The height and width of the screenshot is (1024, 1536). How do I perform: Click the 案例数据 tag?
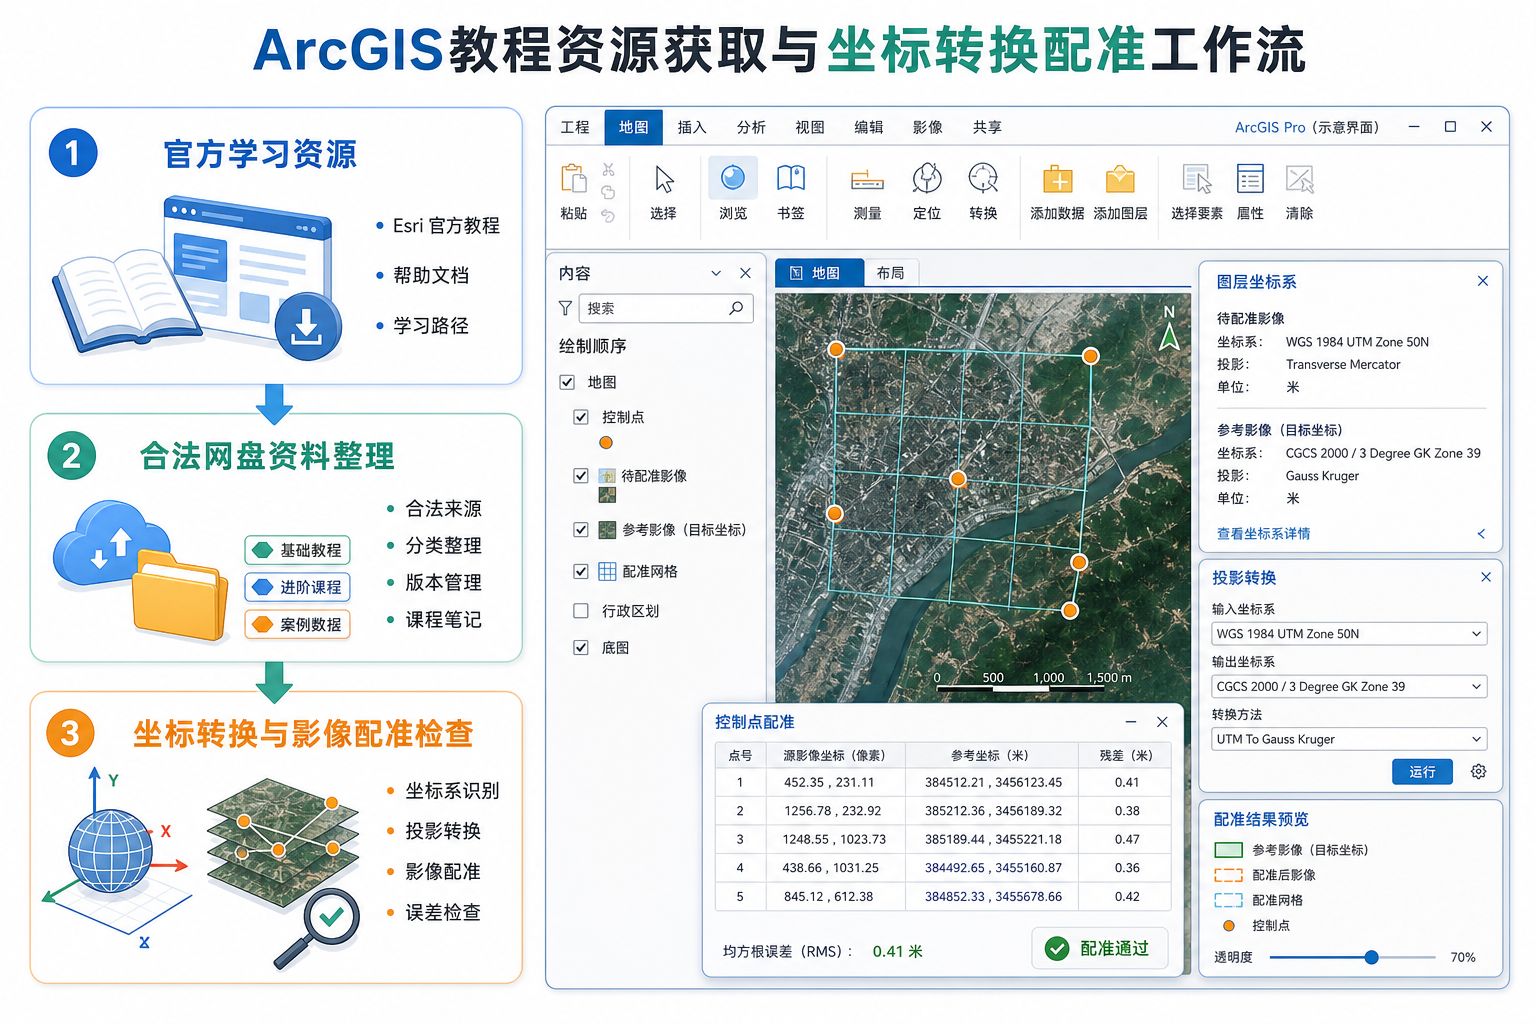pyautogui.click(x=297, y=624)
